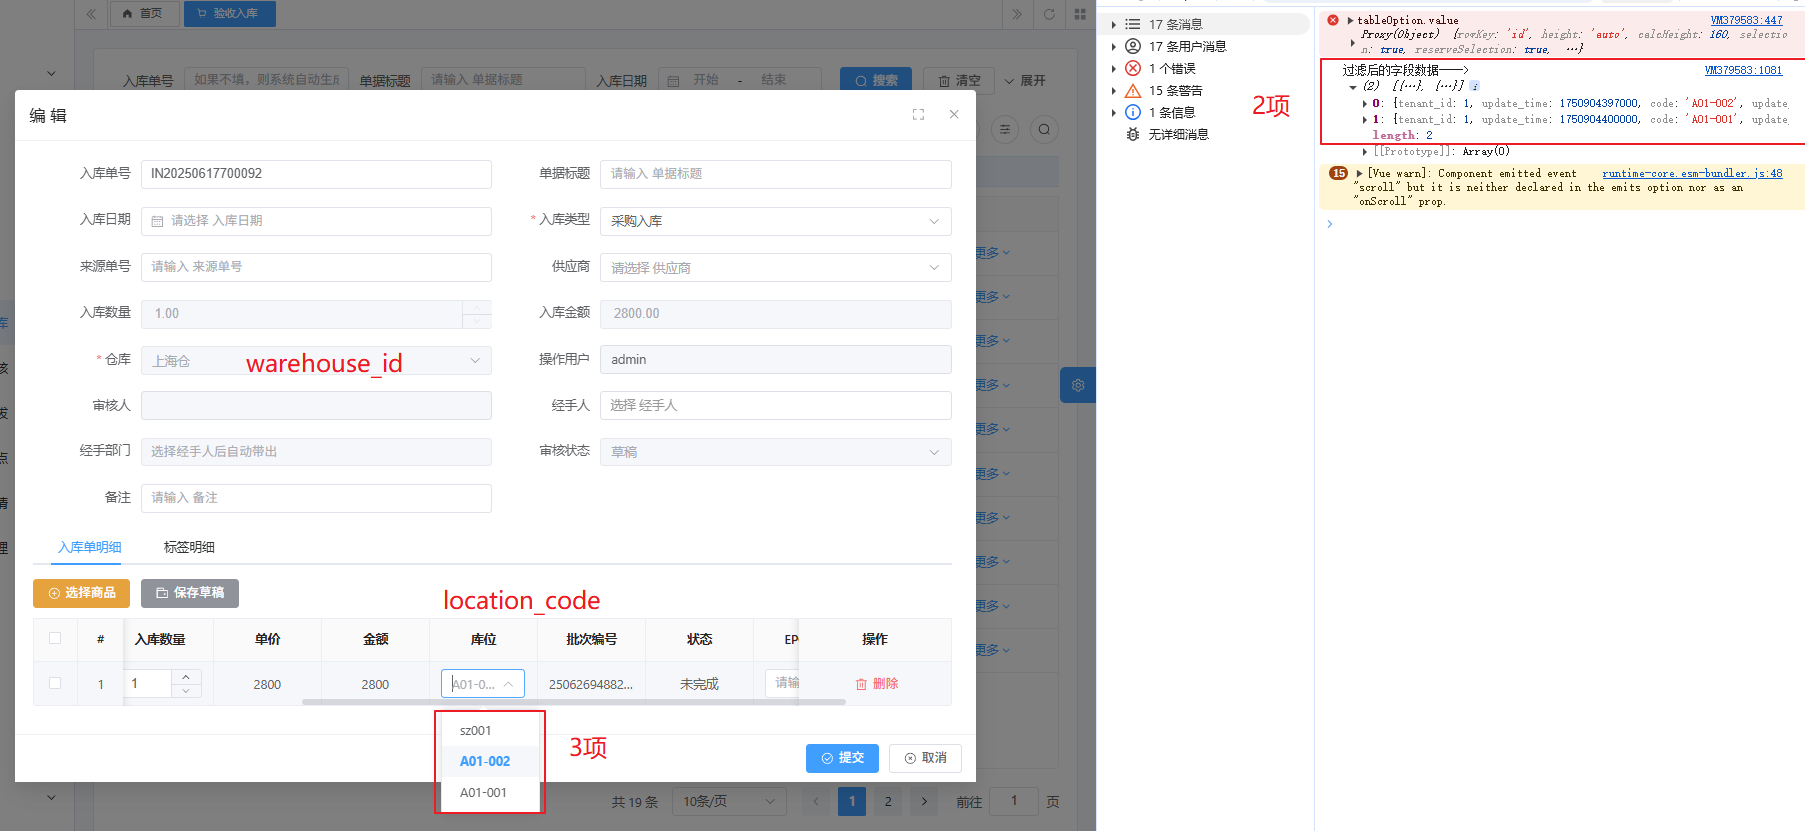The image size is (1805, 831).
Task: Go to page 2 in pagination
Action: pos(888,801)
